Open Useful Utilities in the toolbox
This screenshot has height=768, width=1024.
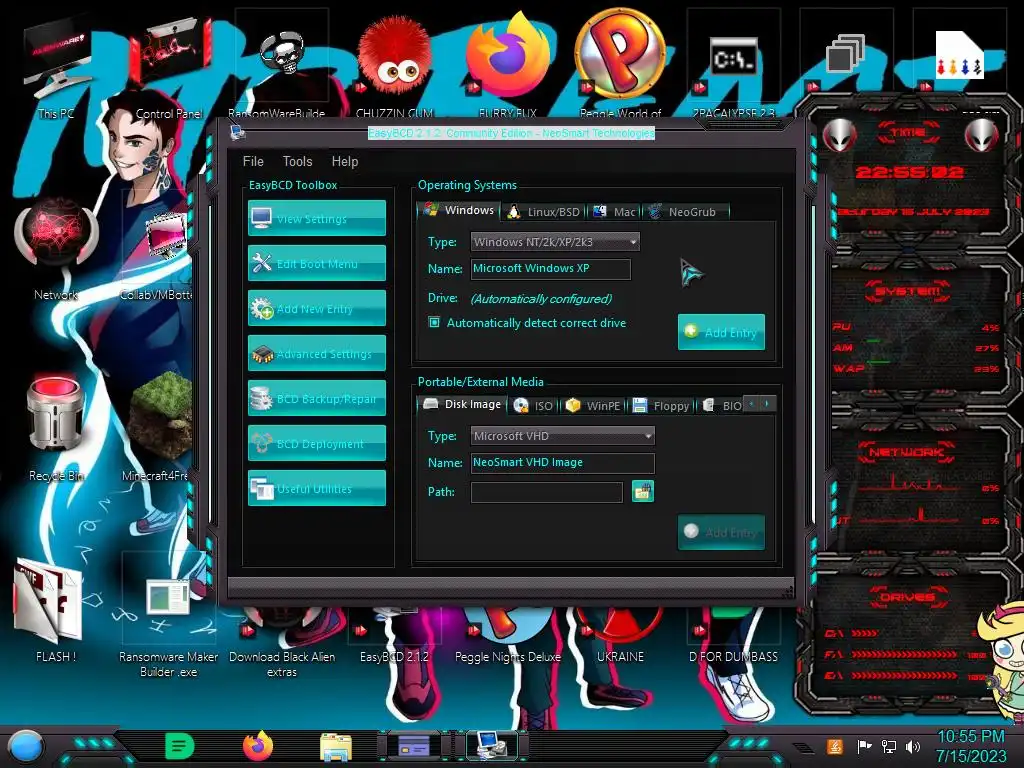point(317,488)
